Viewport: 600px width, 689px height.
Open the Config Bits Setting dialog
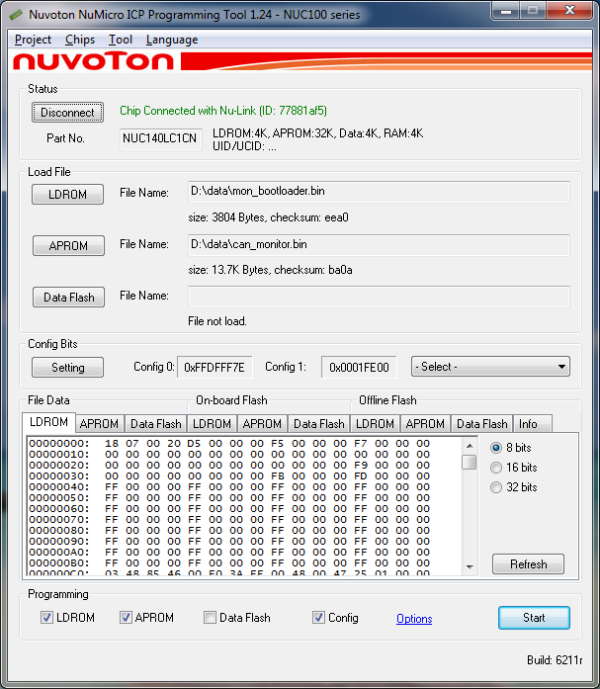[67, 367]
